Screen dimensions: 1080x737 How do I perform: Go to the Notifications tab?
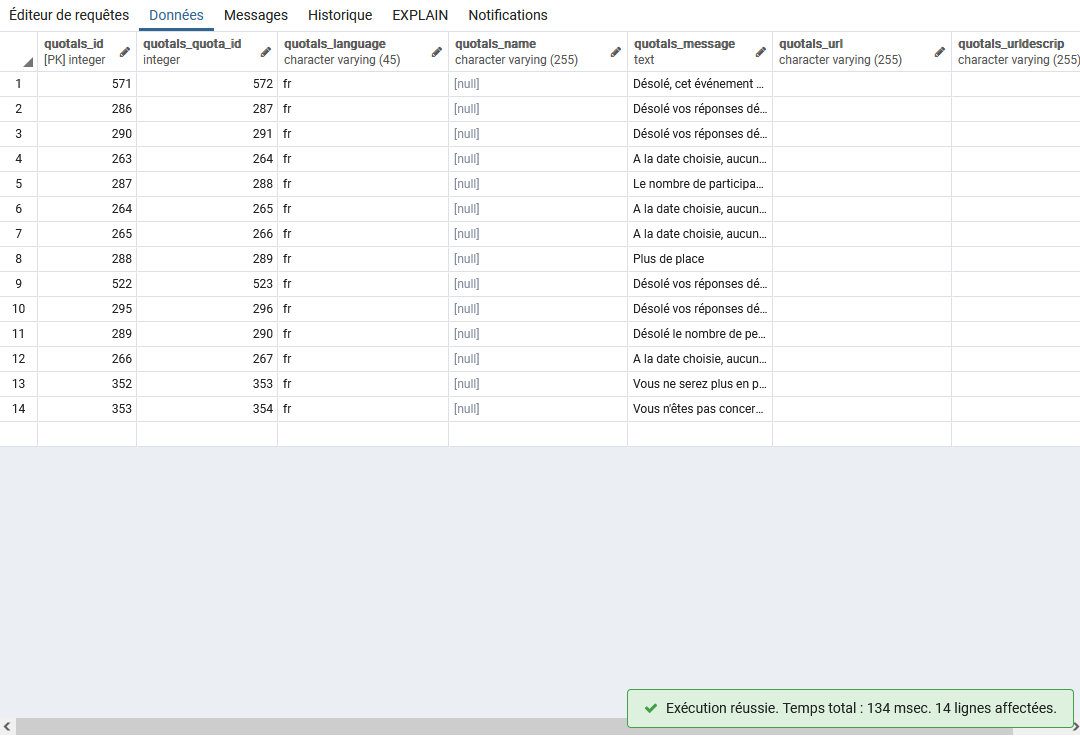pyautogui.click(x=508, y=15)
